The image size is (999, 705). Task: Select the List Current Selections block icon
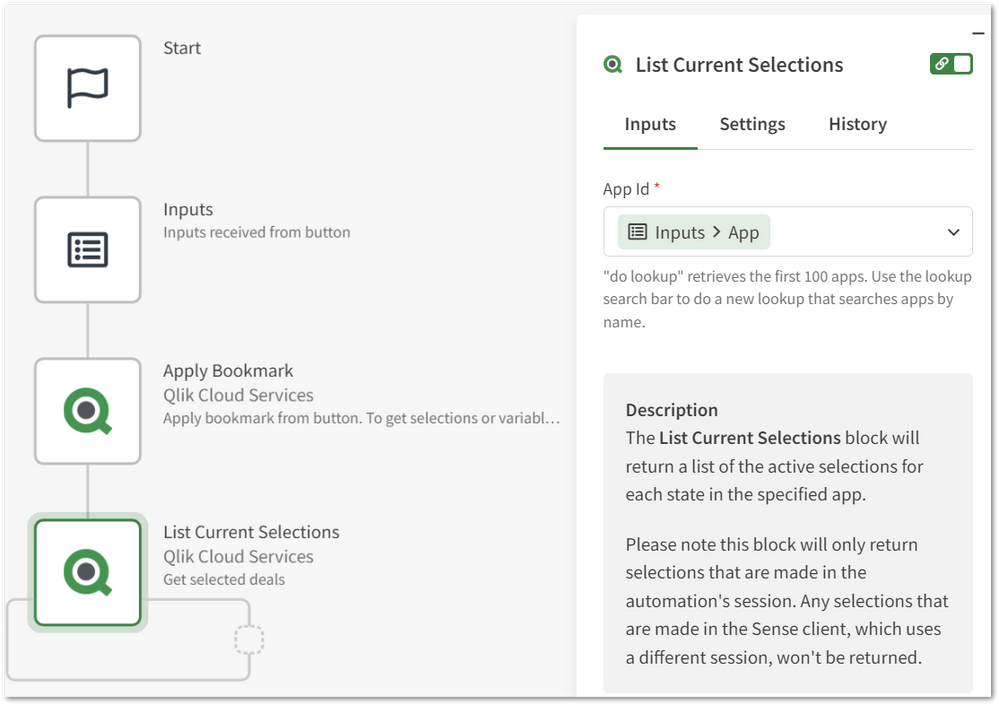point(87,572)
